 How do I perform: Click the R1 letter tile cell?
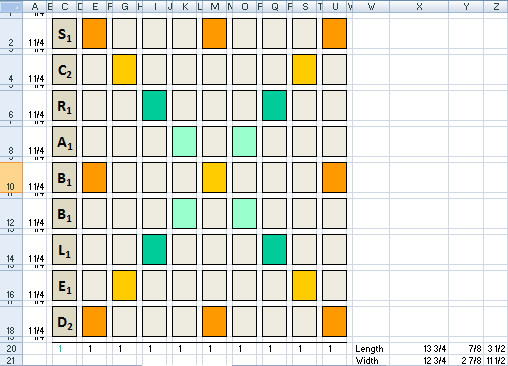(65, 105)
